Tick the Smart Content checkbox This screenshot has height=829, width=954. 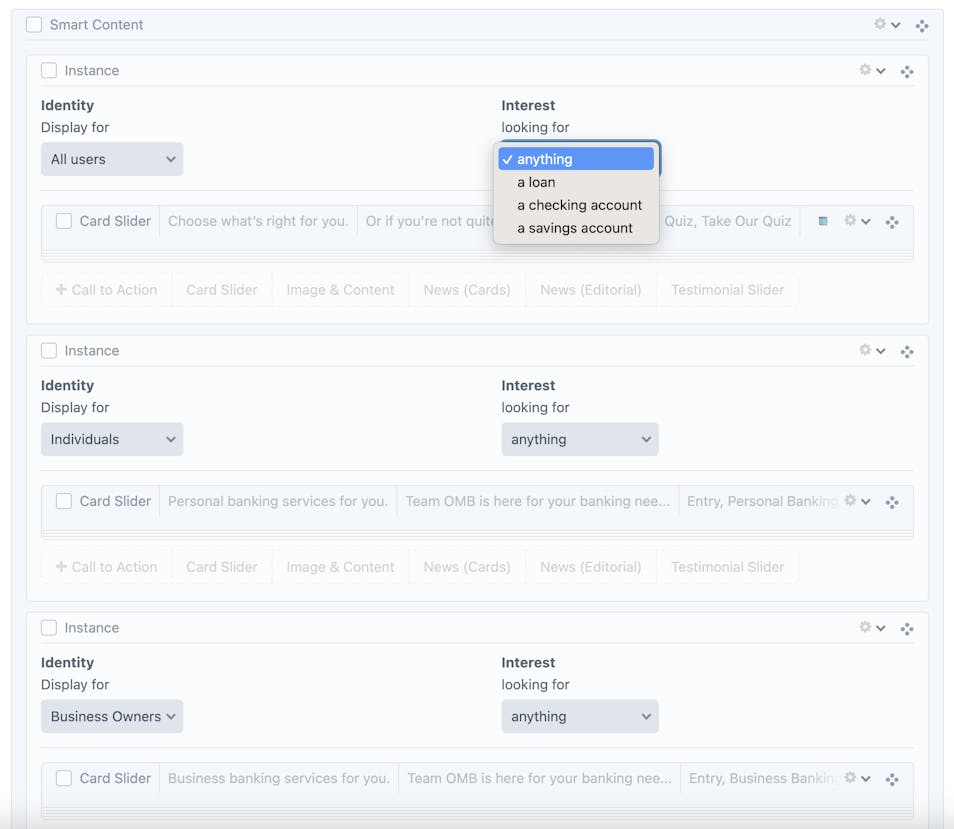[x=34, y=24]
